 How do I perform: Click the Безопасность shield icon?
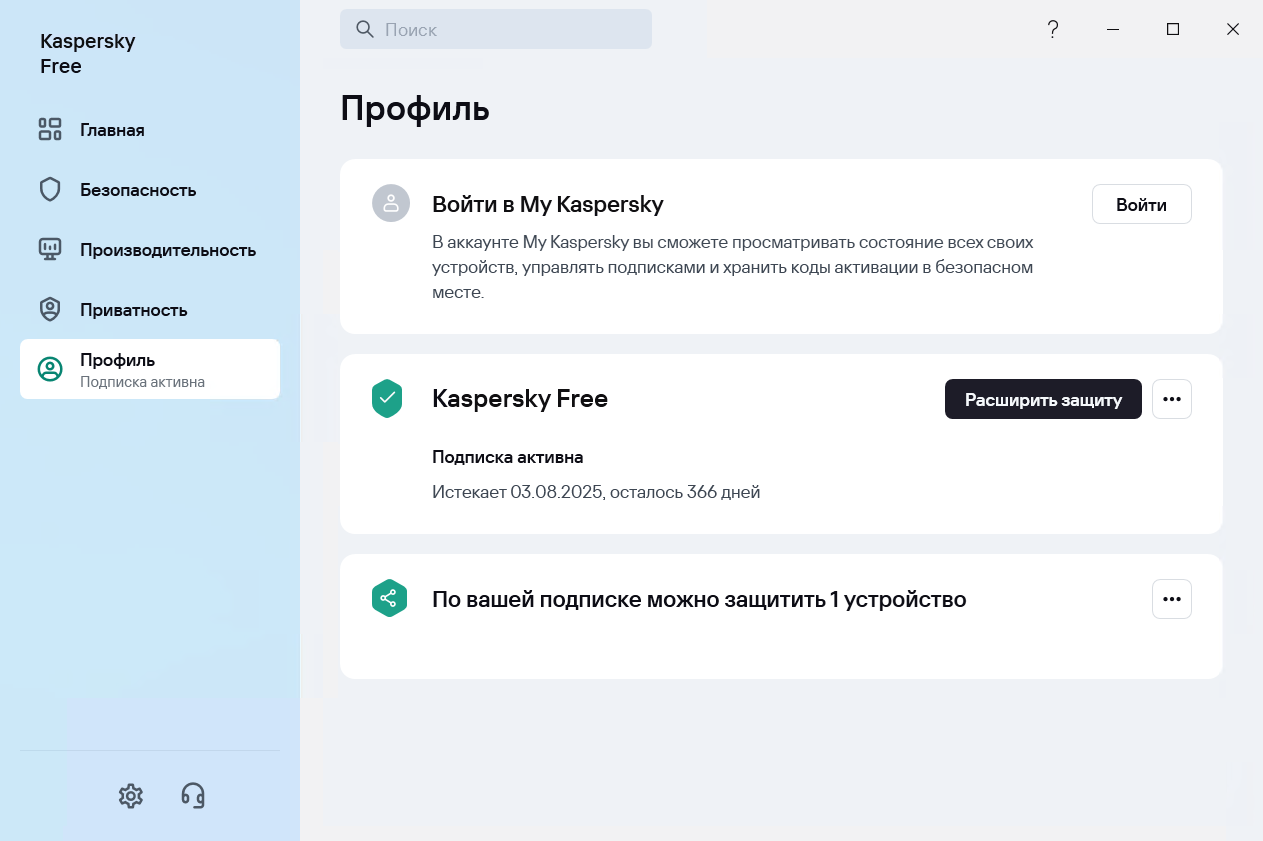click(x=50, y=190)
